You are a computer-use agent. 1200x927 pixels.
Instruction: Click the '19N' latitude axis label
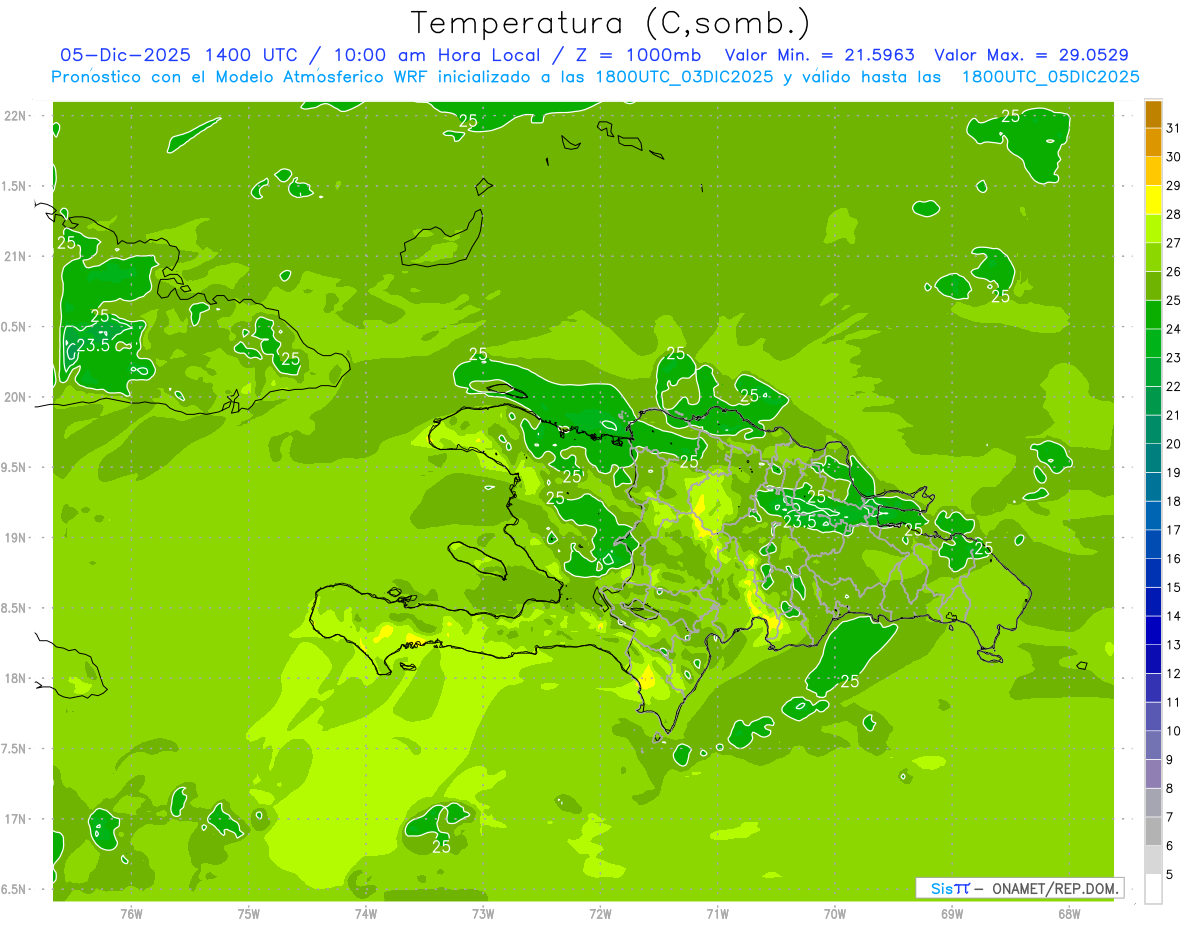click(15, 537)
